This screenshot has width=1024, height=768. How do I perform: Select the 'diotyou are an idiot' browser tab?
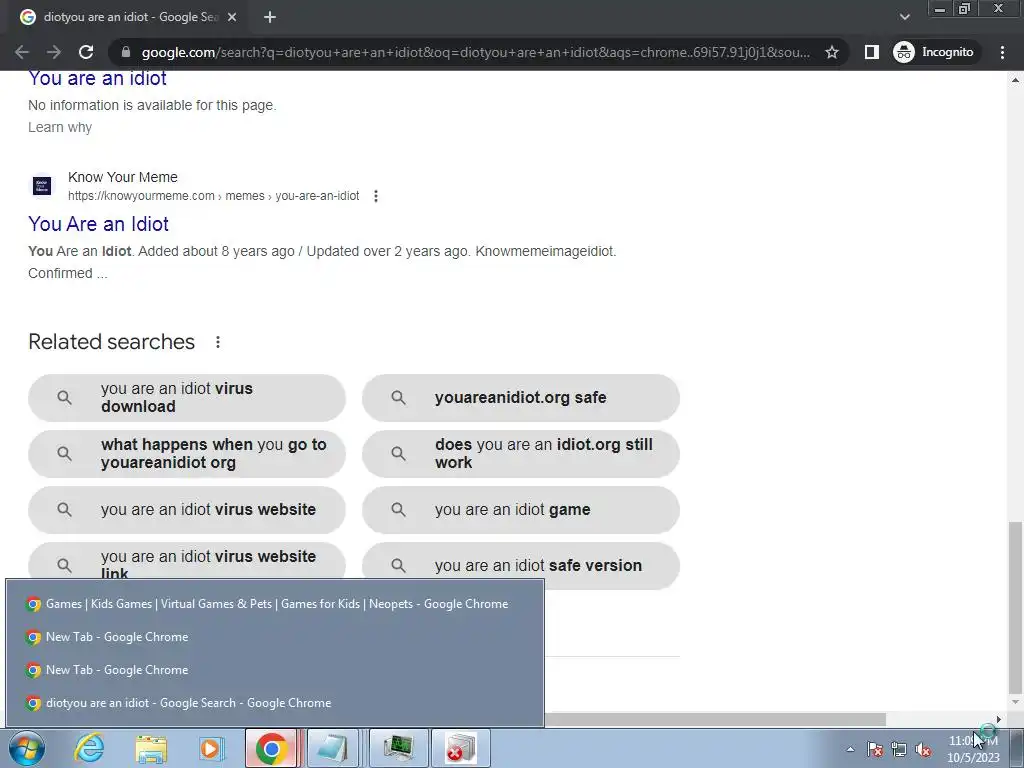point(124,18)
